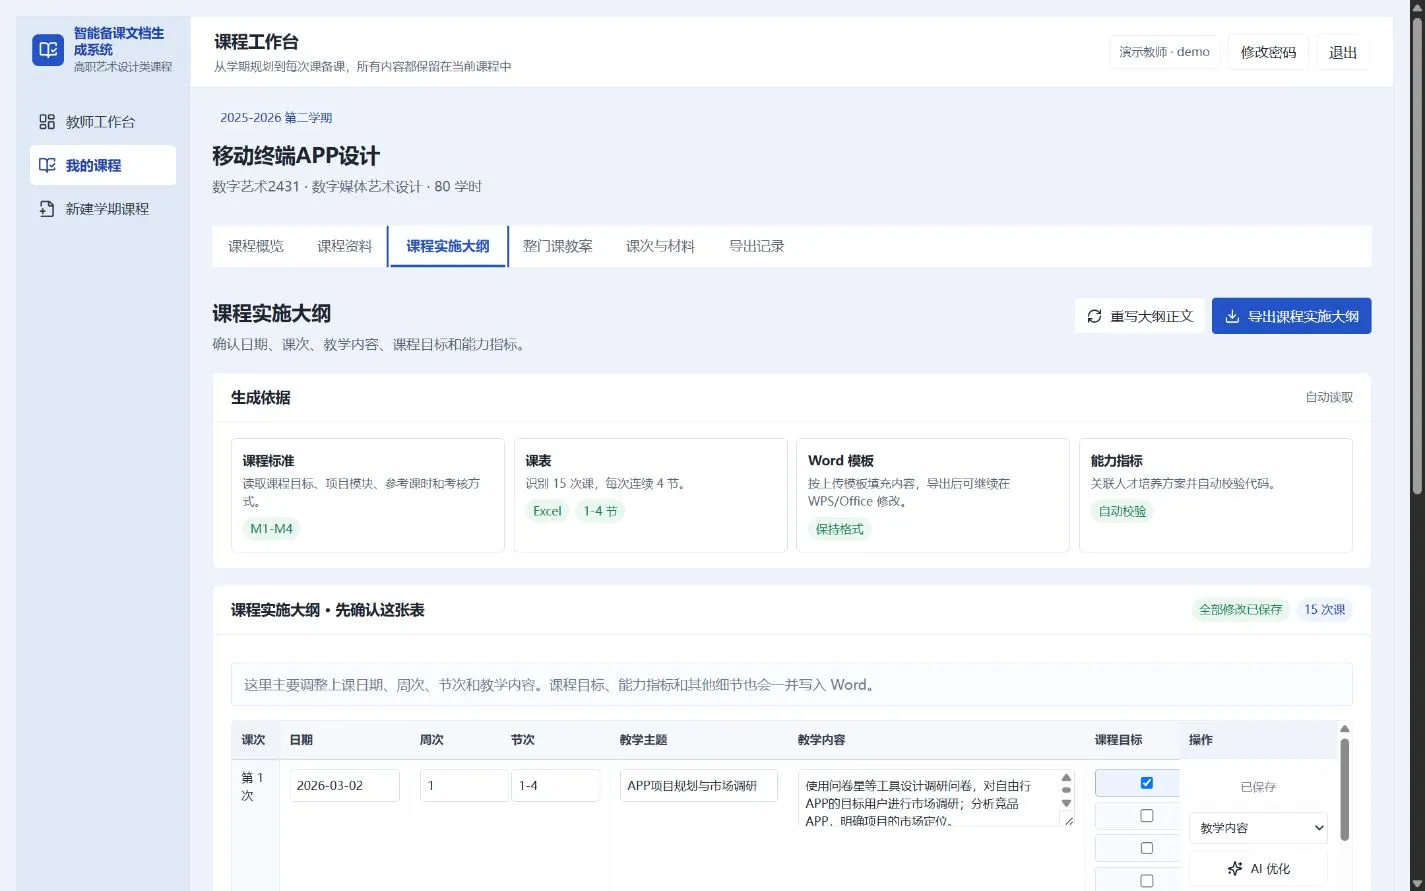The width and height of the screenshot is (1425, 891).
Task: Click the 已保存 status button for 第1次
Action: 1258,787
